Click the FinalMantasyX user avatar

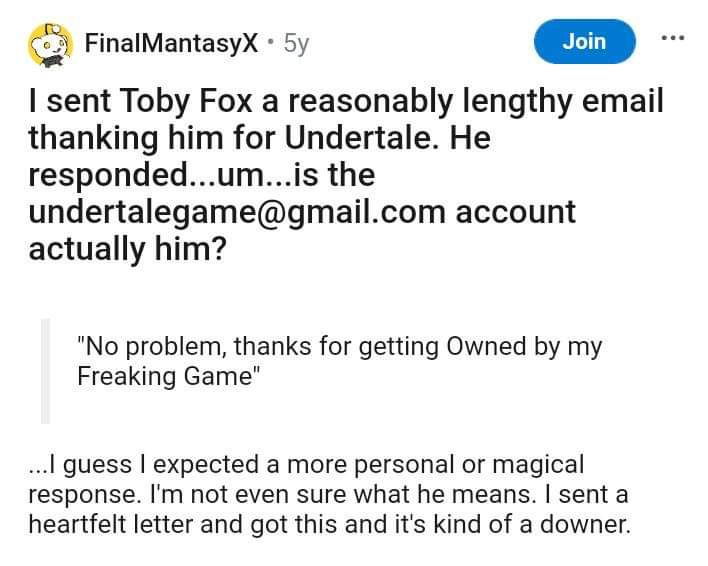tap(48, 42)
